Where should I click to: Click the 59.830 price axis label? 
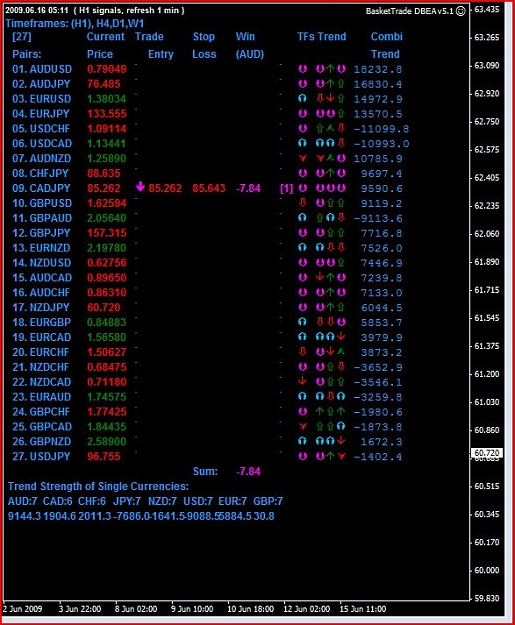(x=487, y=598)
